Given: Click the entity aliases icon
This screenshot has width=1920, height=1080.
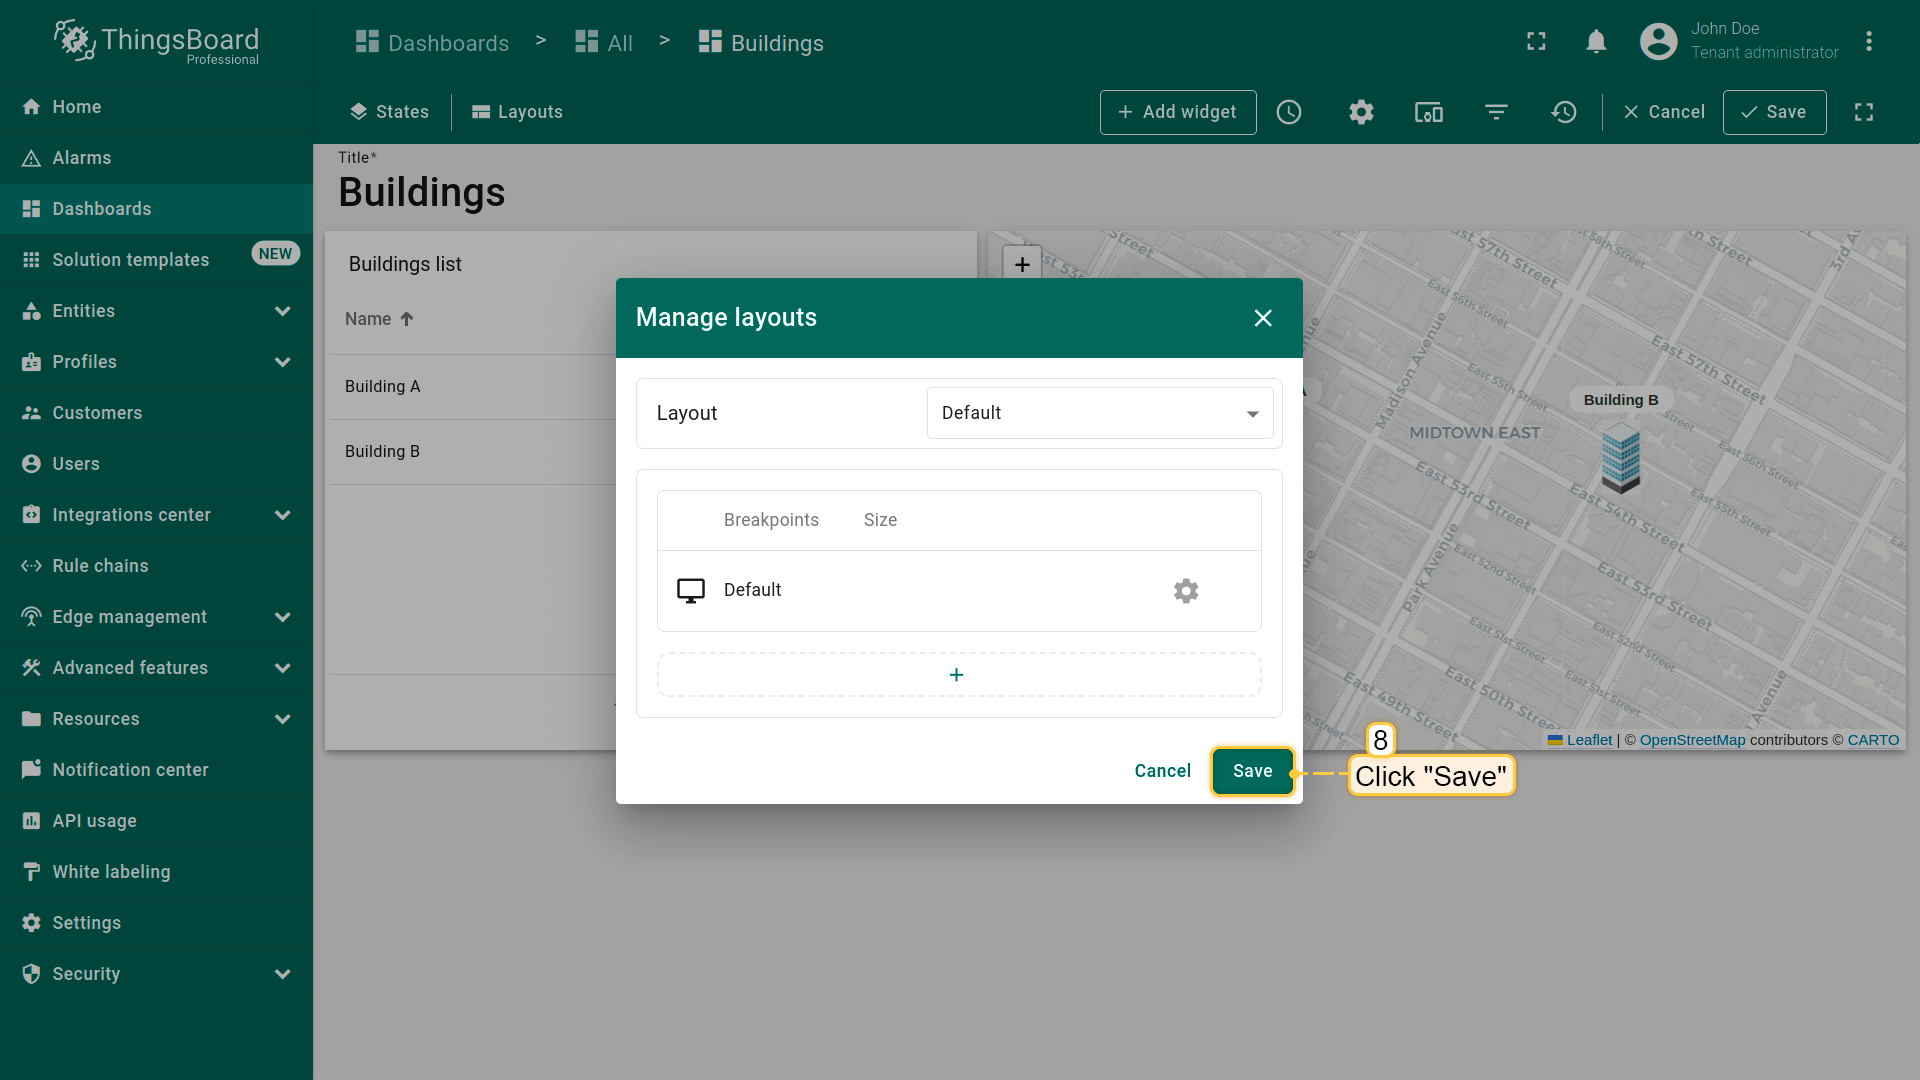Looking at the screenshot, I should (x=1428, y=112).
